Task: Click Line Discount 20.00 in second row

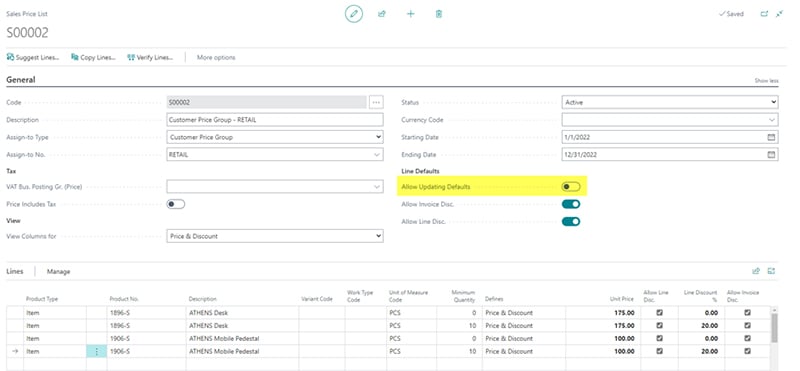Action: coord(710,325)
